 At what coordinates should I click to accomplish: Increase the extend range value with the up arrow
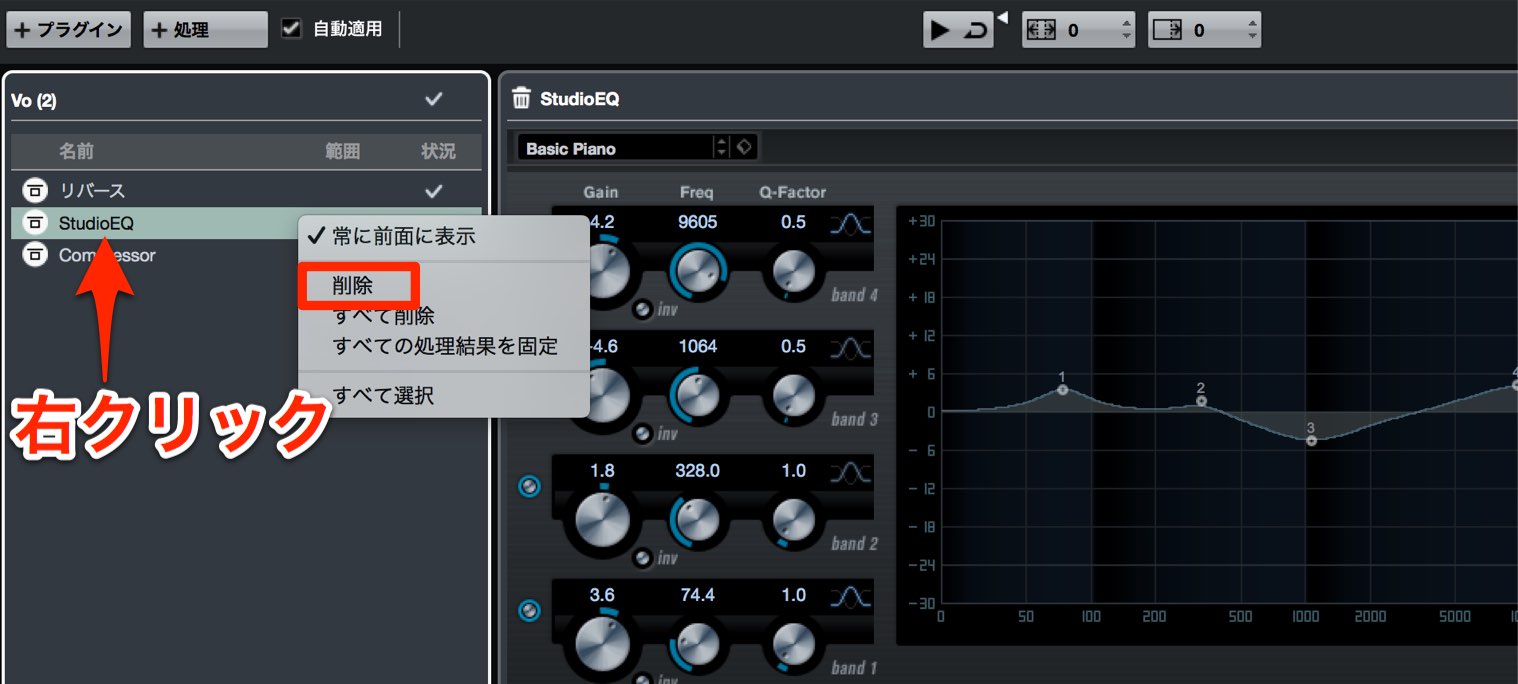[x=1126, y=23]
